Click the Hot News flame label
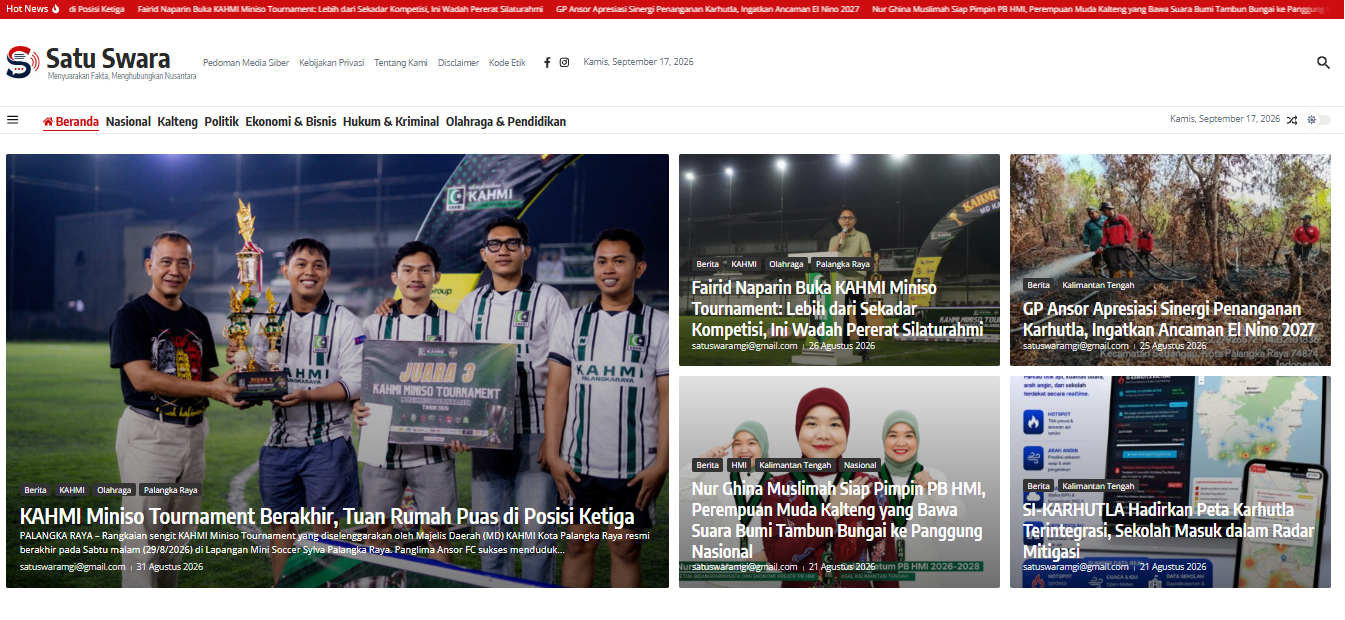This screenshot has width=1345, height=620. [x=33, y=9]
